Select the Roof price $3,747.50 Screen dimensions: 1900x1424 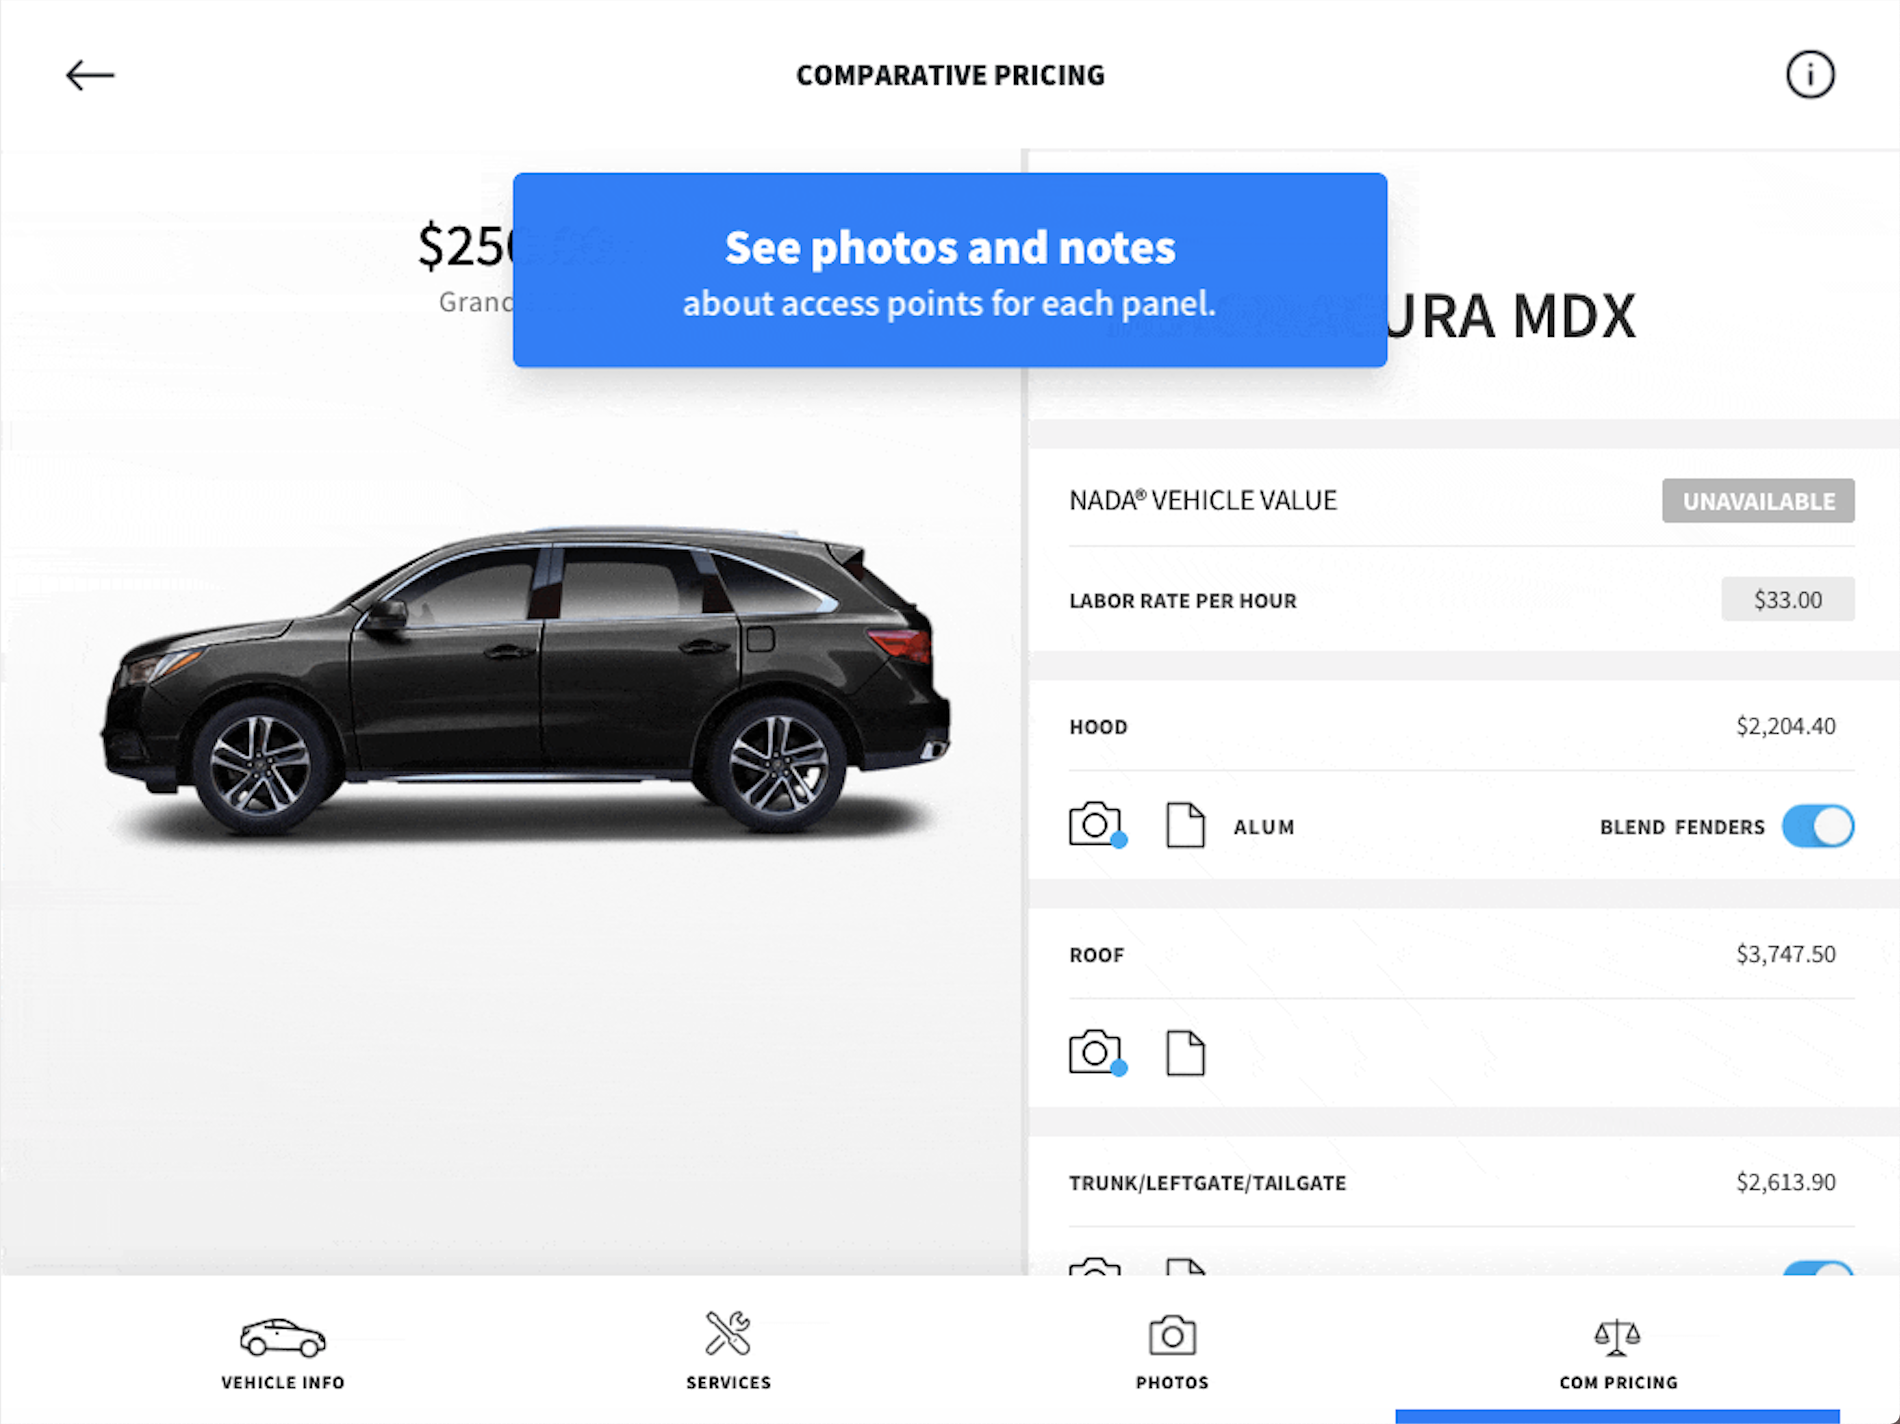click(1785, 954)
